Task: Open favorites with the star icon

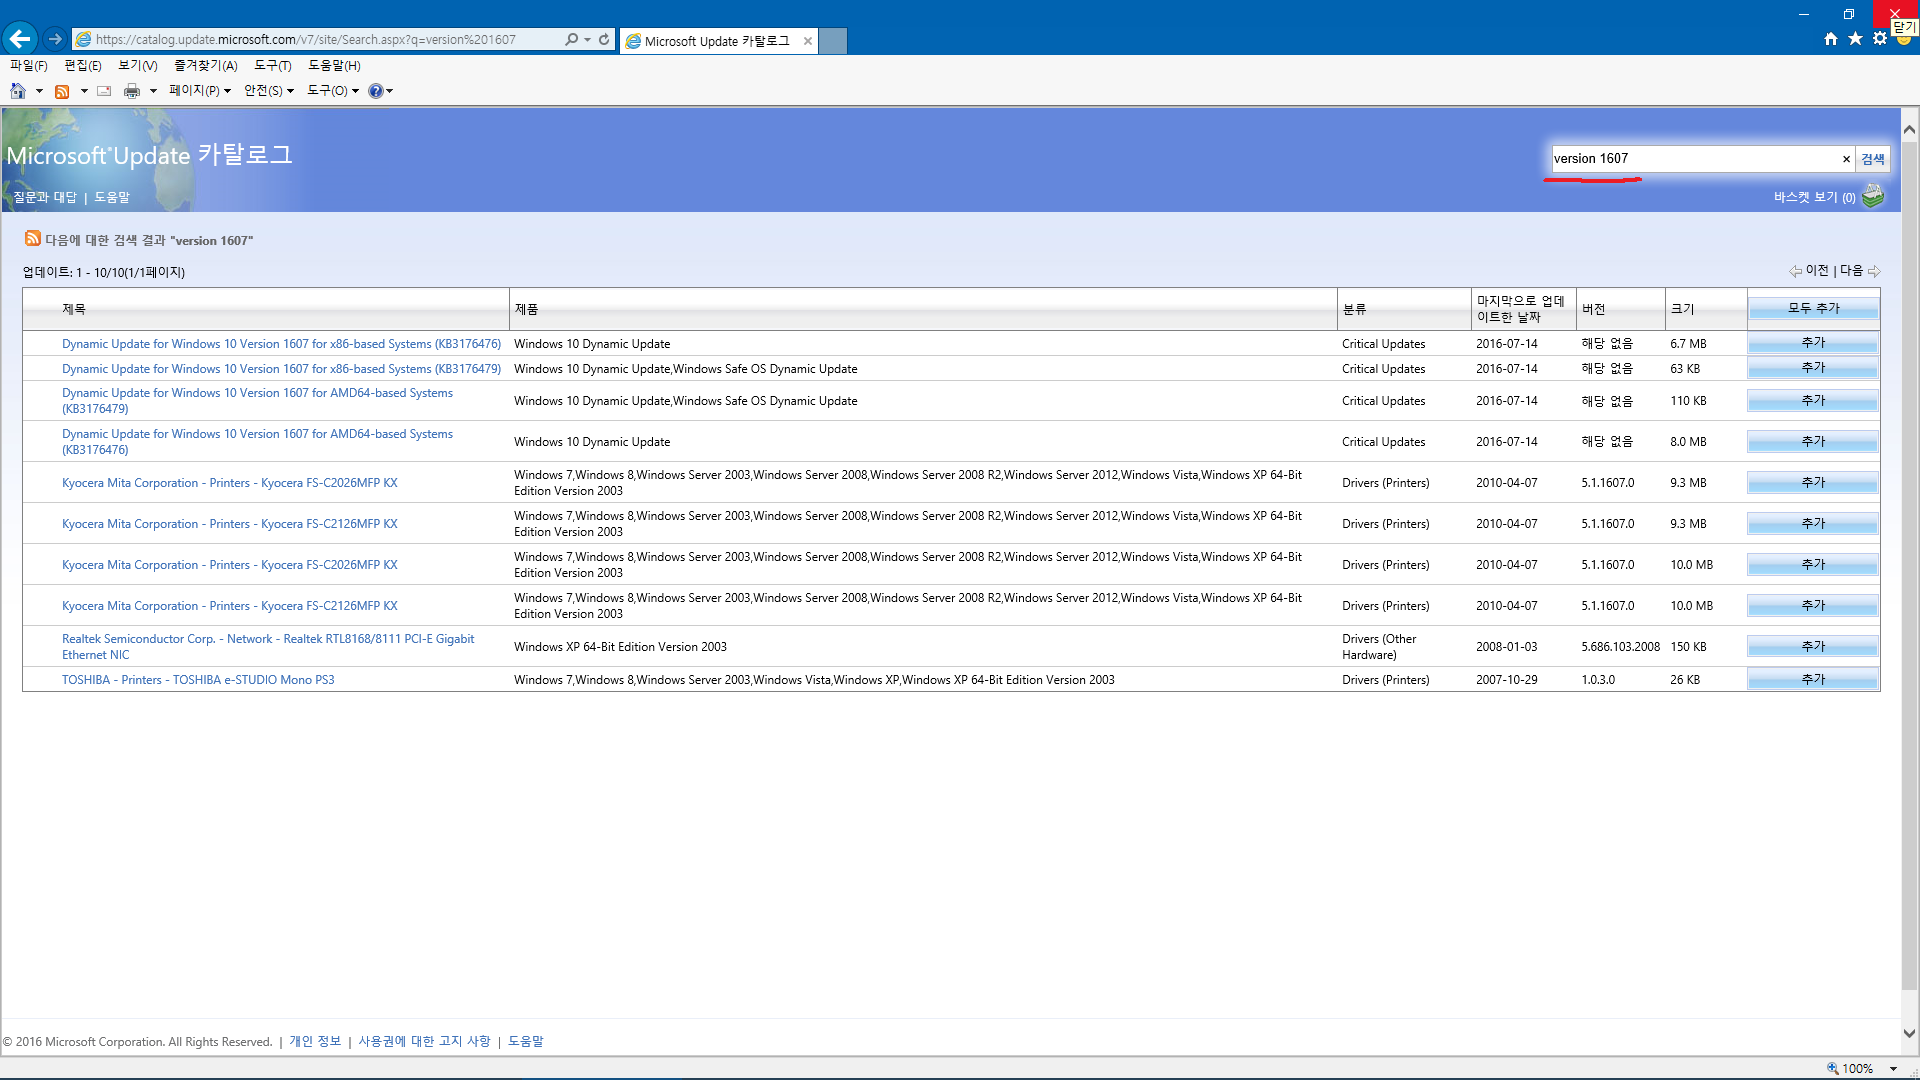Action: point(1855,38)
